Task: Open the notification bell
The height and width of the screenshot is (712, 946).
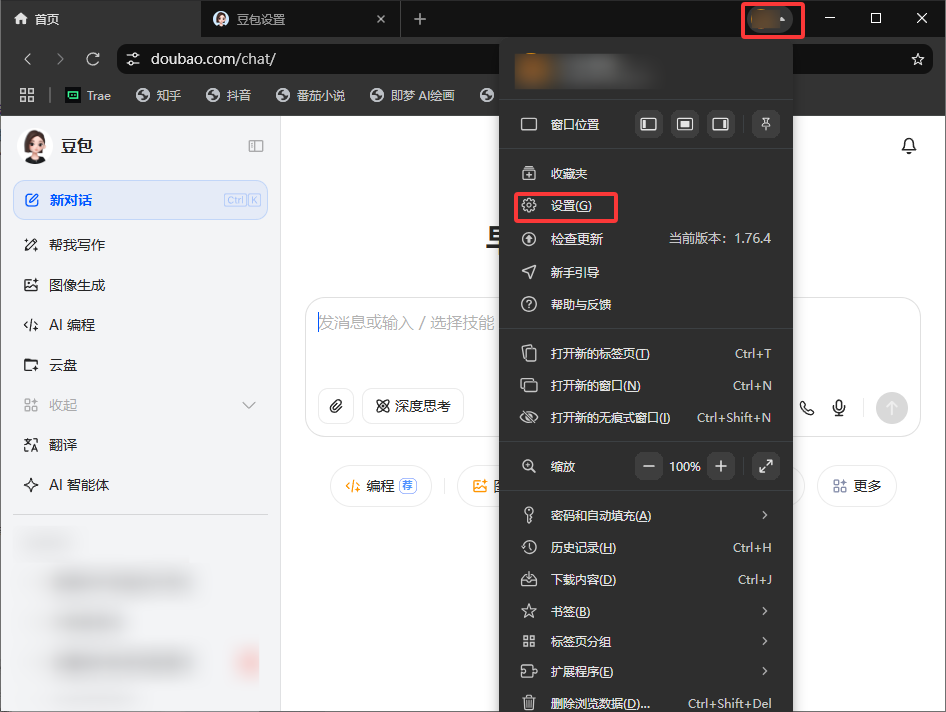Action: 908,147
